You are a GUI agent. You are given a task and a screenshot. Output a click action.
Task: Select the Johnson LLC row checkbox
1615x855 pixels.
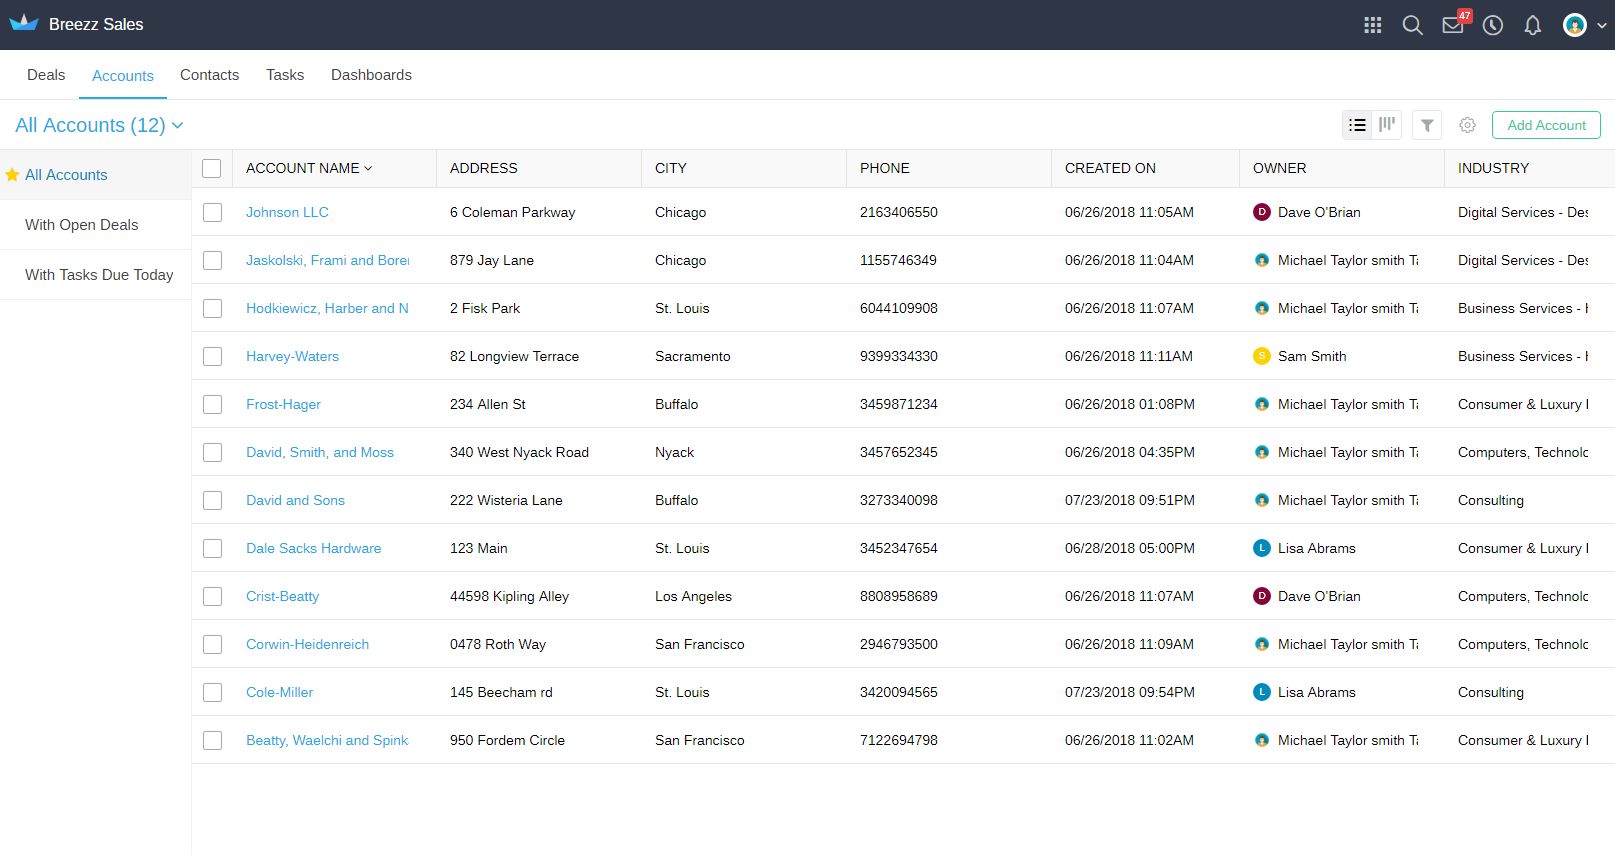click(x=212, y=212)
